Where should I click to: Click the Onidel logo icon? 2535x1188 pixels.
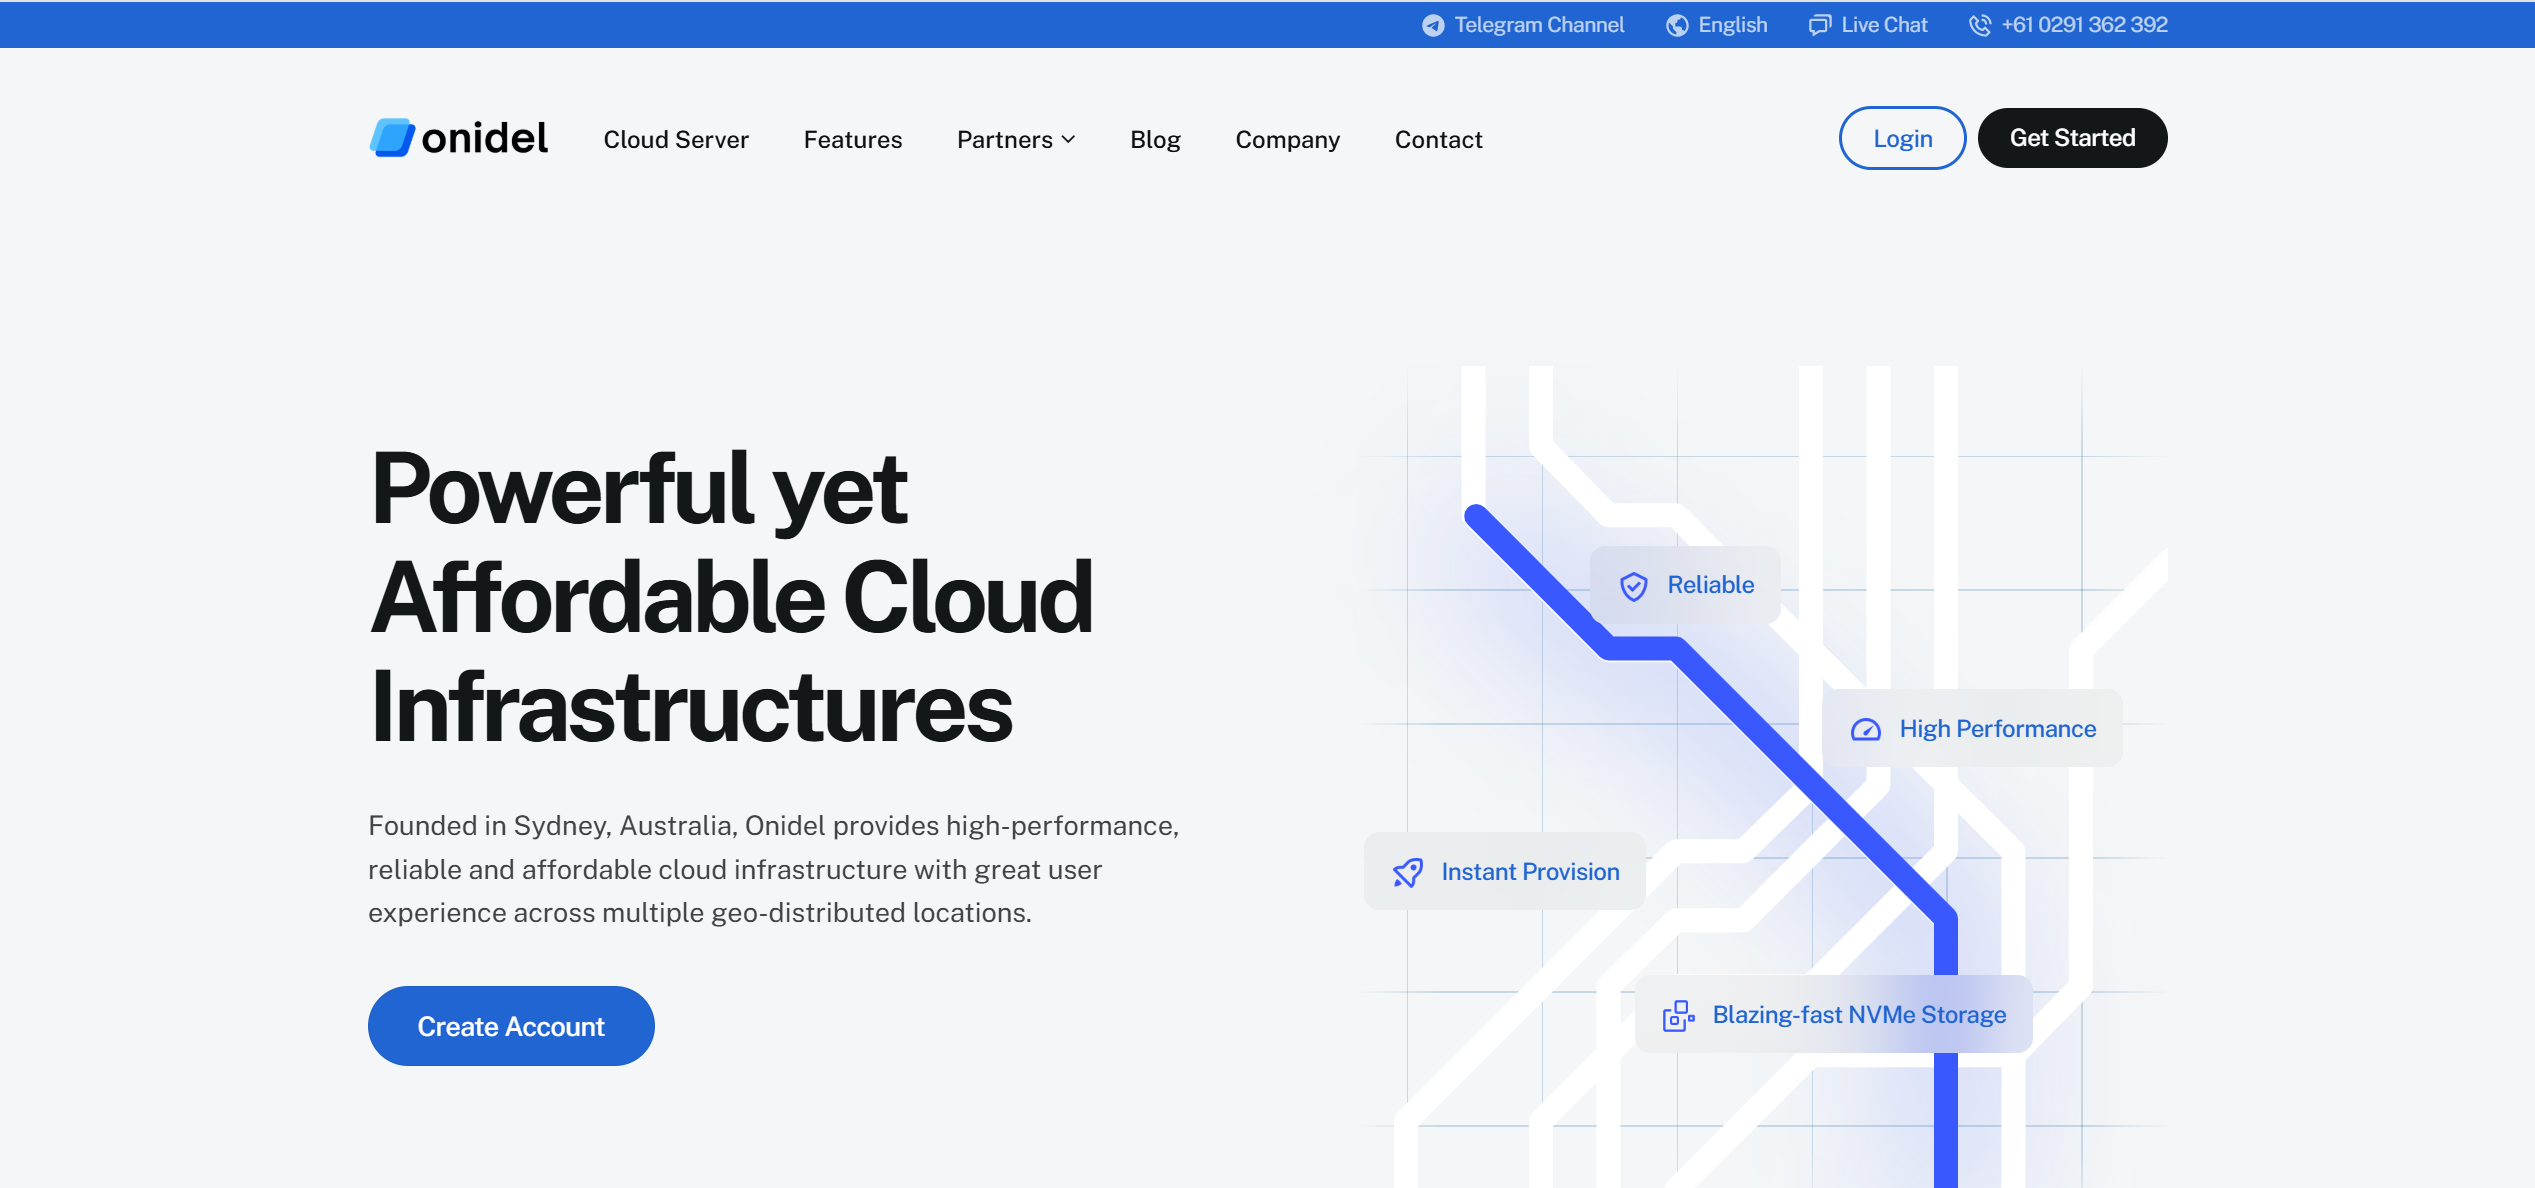click(x=392, y=138)
